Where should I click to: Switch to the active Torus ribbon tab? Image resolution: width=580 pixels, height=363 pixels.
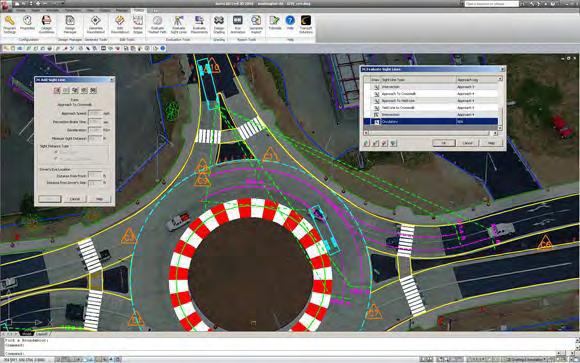(x=139, y=10)
